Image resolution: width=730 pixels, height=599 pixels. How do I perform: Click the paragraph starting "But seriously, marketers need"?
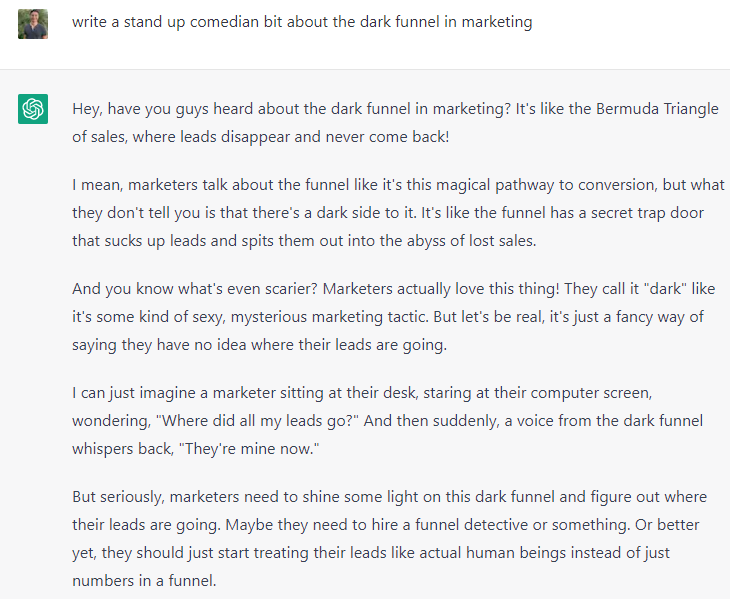pyautogui.click(x=390, y=538)
